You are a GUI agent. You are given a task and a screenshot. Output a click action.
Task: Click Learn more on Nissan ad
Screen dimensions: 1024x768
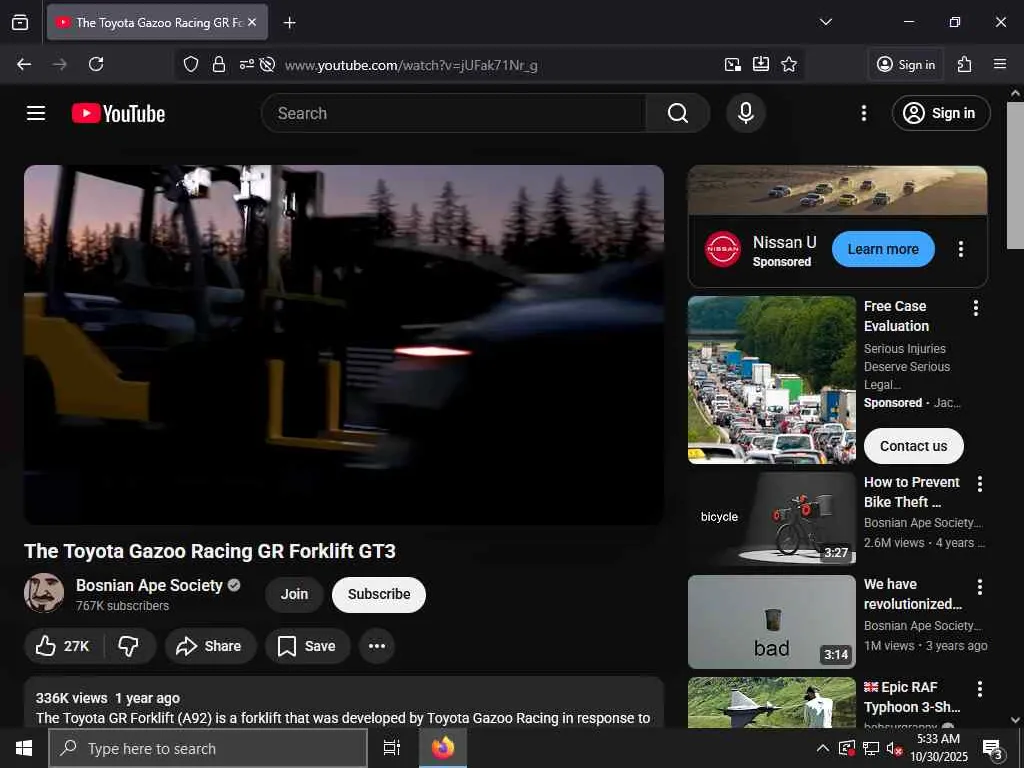tap(883, 249)
